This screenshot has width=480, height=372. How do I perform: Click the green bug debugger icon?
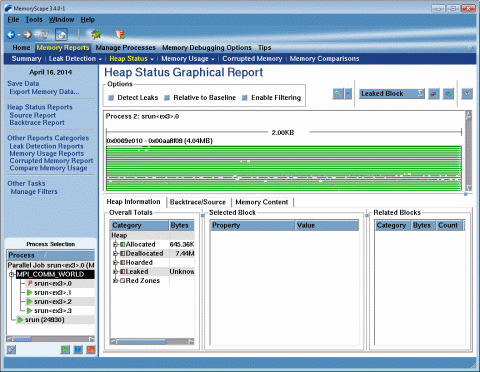point(96,34)
